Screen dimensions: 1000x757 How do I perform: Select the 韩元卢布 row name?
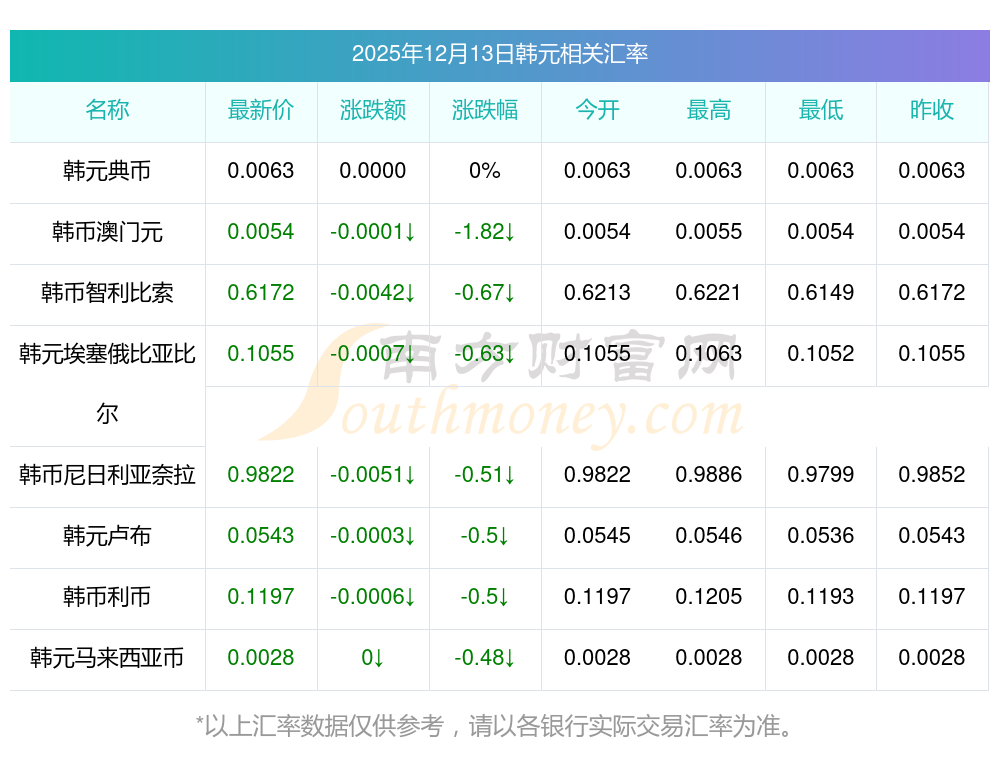click(x=107, y=536)
